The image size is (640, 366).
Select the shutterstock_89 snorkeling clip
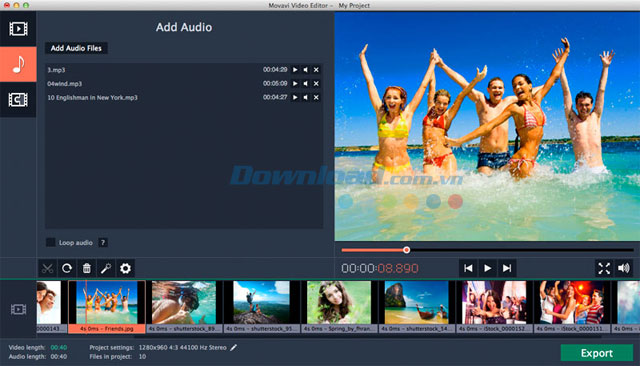(184, 306)
